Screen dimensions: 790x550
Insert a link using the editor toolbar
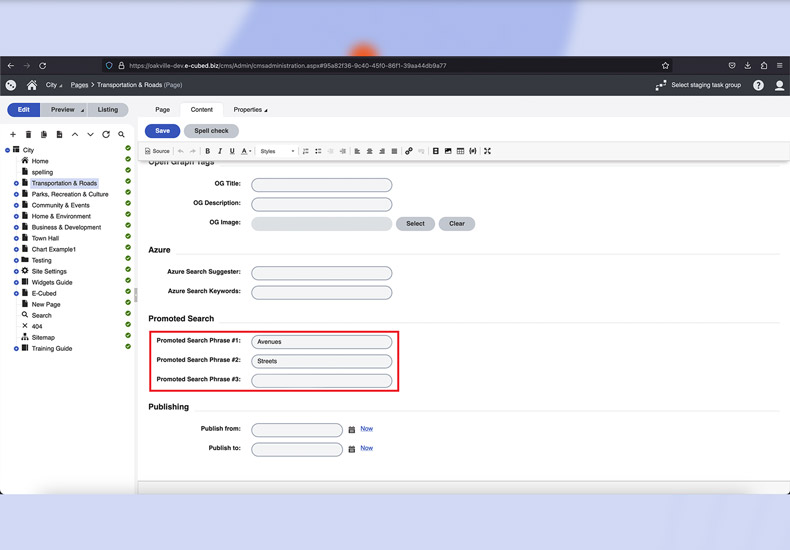pyautogui.click(x=408, y=151)
